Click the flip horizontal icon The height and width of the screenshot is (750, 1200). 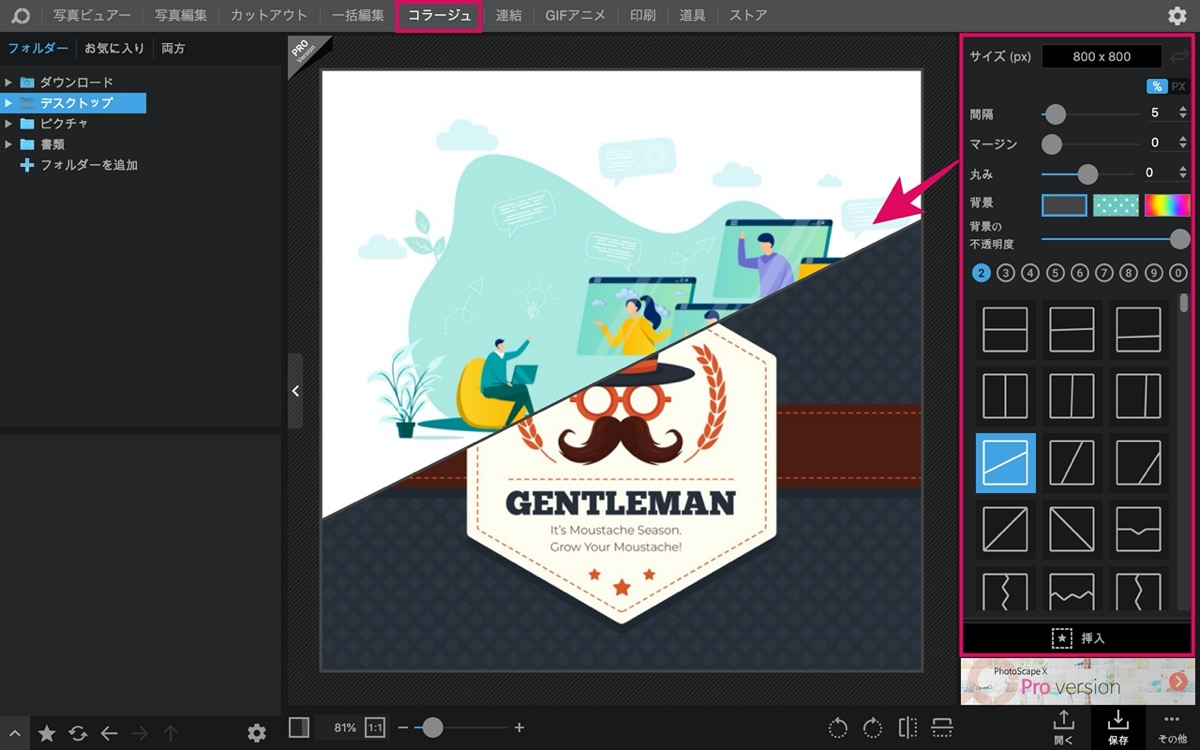point(907,728)
